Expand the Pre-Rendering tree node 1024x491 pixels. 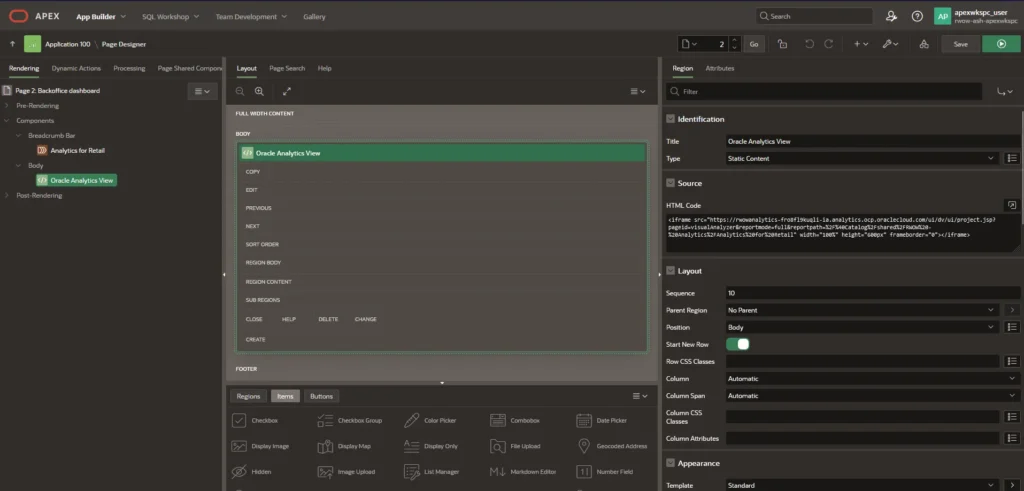[x=7, y=105]
